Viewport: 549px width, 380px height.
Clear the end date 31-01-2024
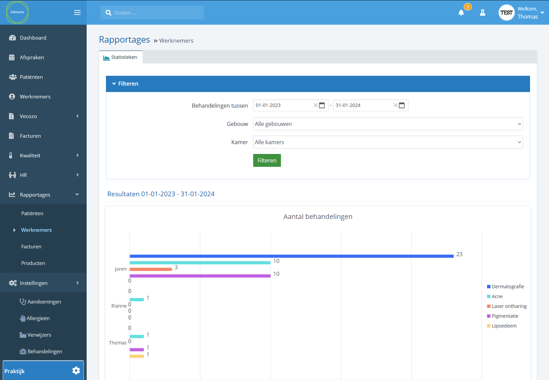(x=395, y=105)
